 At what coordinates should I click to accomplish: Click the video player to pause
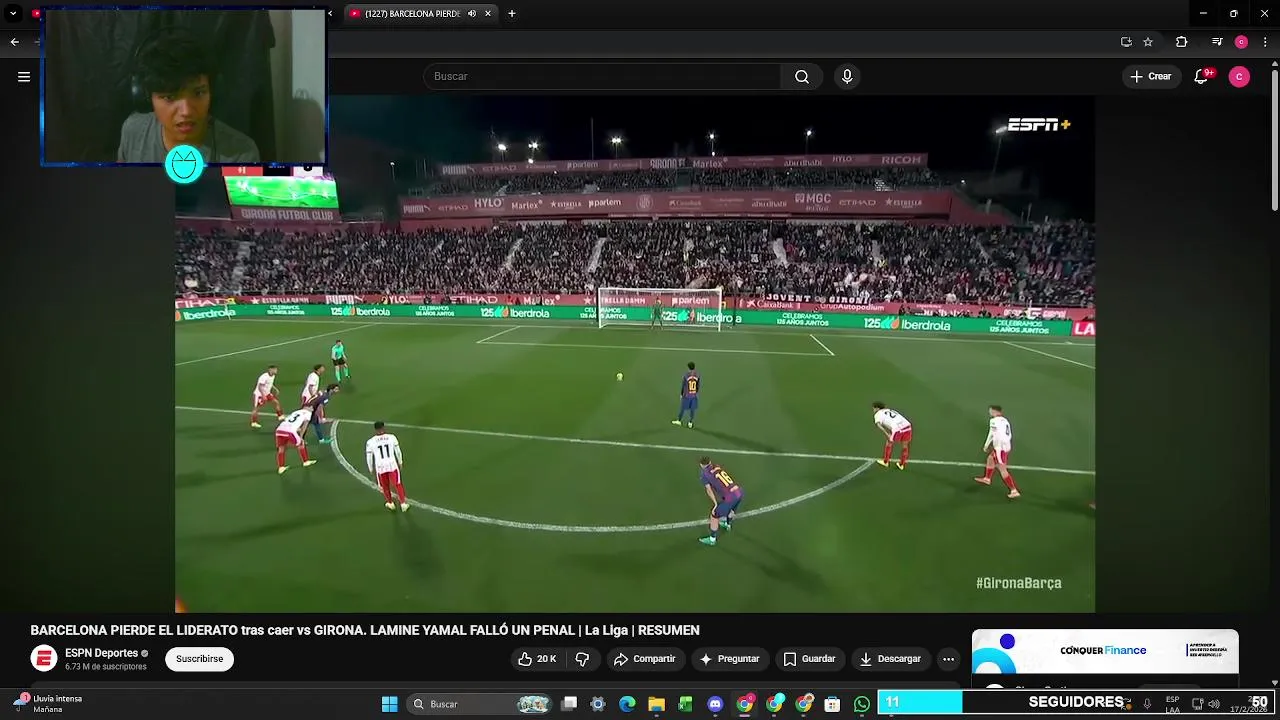[x=635, y=354]
